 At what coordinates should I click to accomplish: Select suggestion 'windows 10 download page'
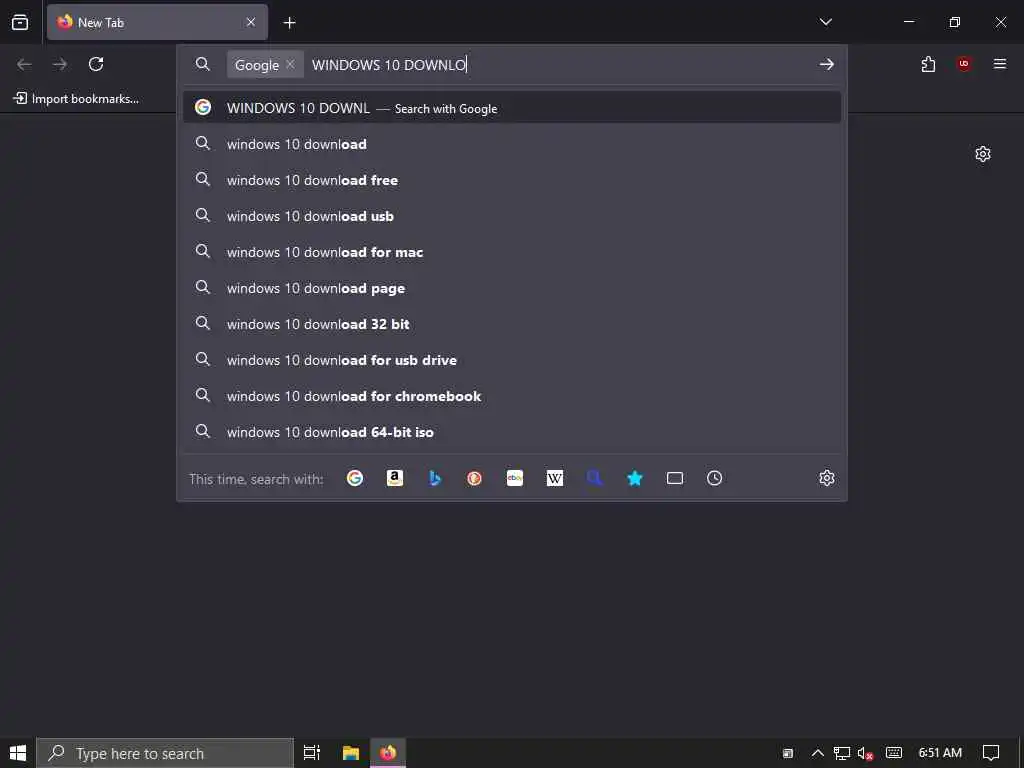512,288
